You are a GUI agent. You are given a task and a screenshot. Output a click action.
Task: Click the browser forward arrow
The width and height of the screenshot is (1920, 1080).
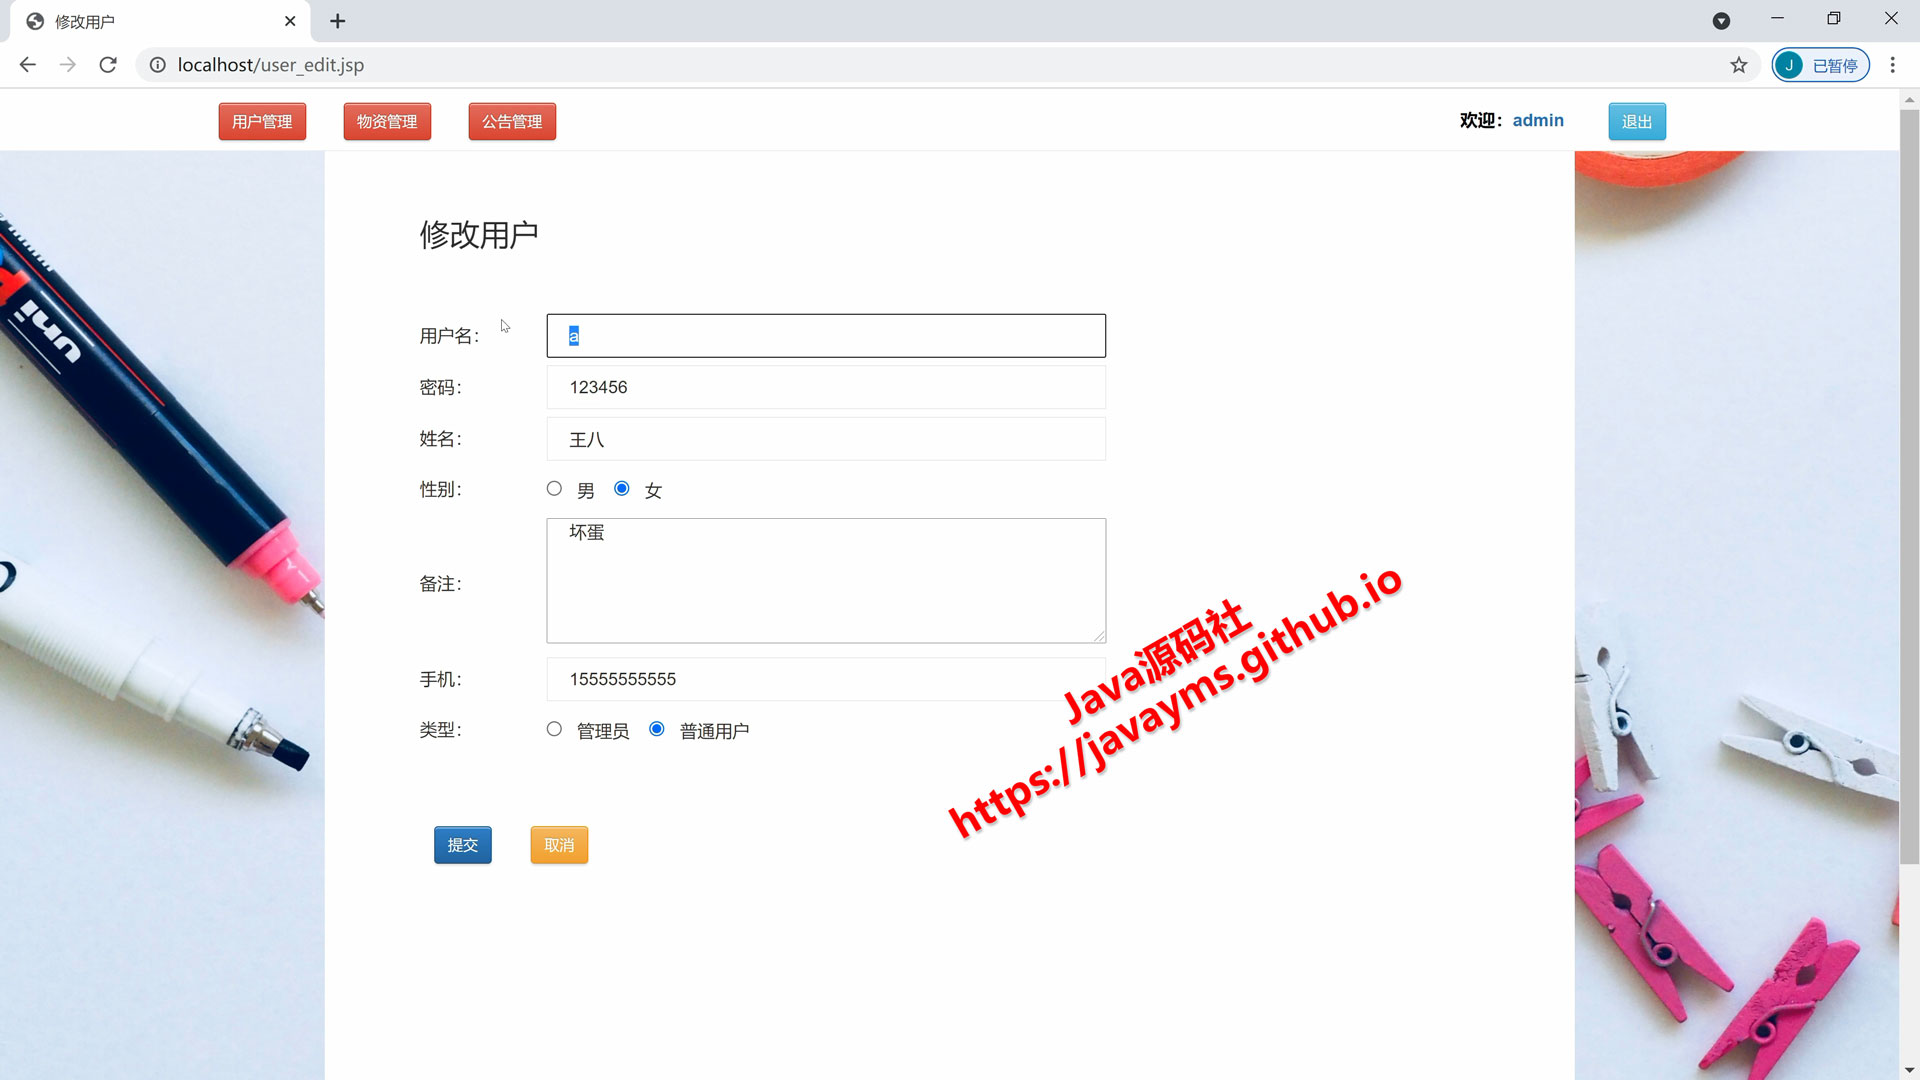tap(67, 65)
